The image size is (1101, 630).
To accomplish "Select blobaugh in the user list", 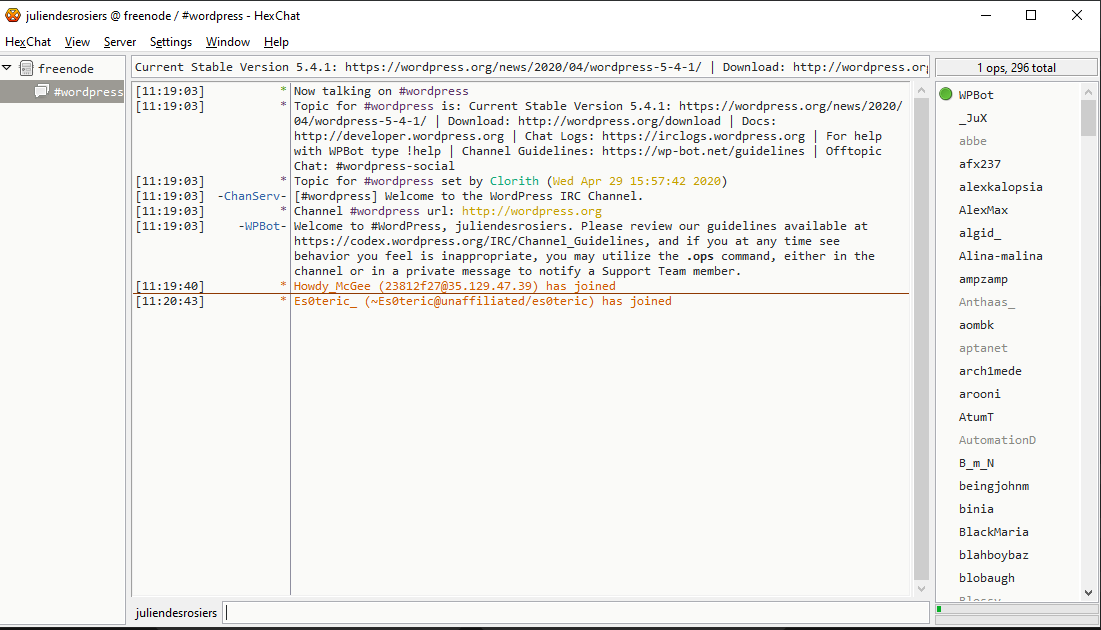I will click(987, 578).
